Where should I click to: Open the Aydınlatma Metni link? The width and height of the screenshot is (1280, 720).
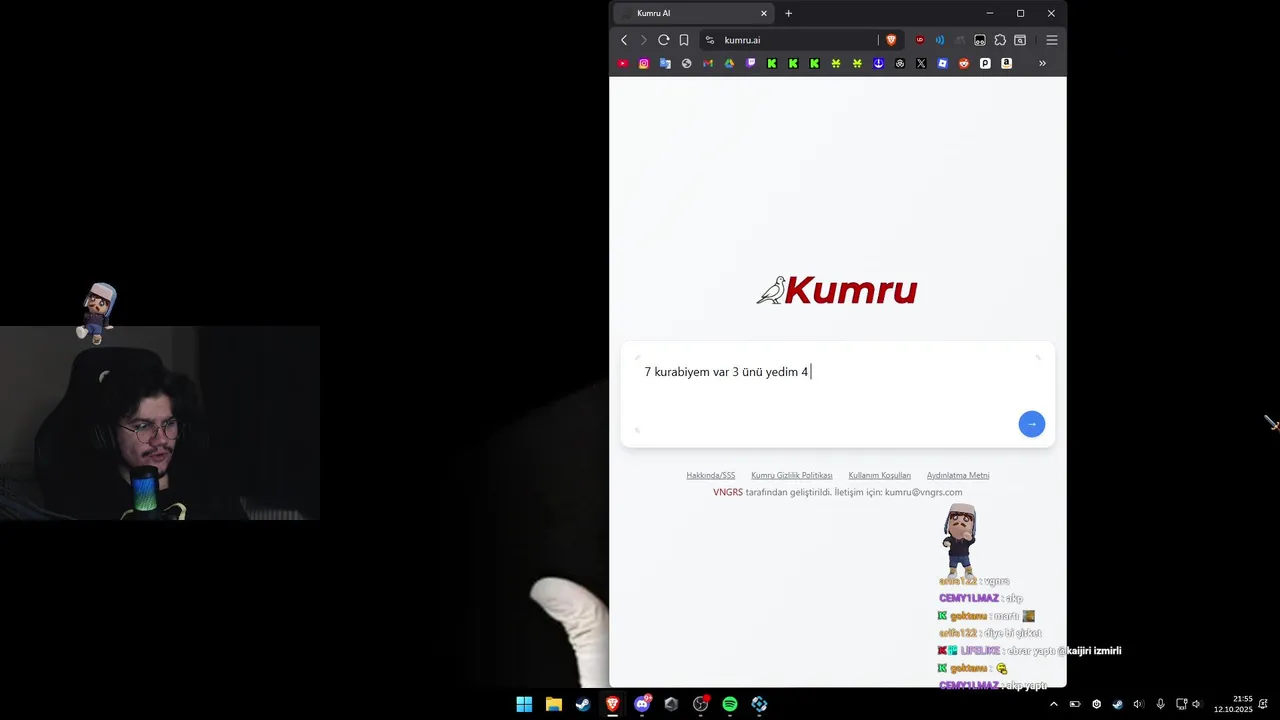958,475
